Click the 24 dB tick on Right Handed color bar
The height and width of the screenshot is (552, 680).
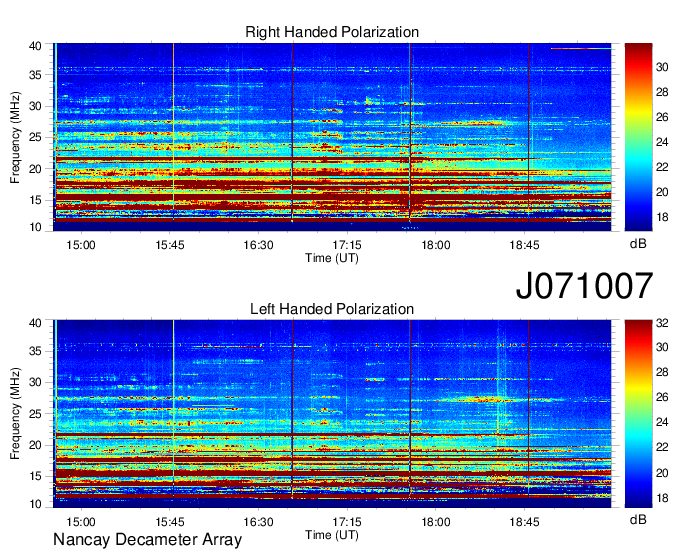tap(662, 142)
